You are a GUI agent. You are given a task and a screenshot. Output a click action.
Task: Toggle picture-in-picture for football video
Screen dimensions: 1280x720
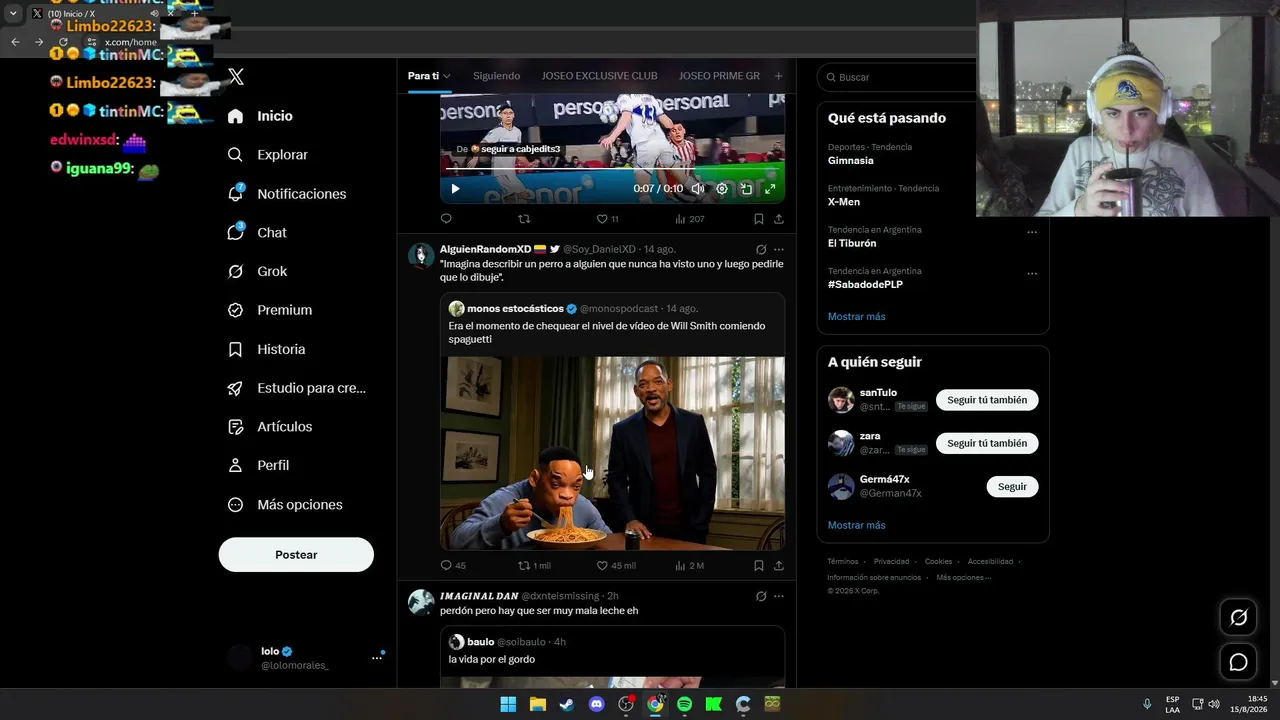(x=746, y=189)
